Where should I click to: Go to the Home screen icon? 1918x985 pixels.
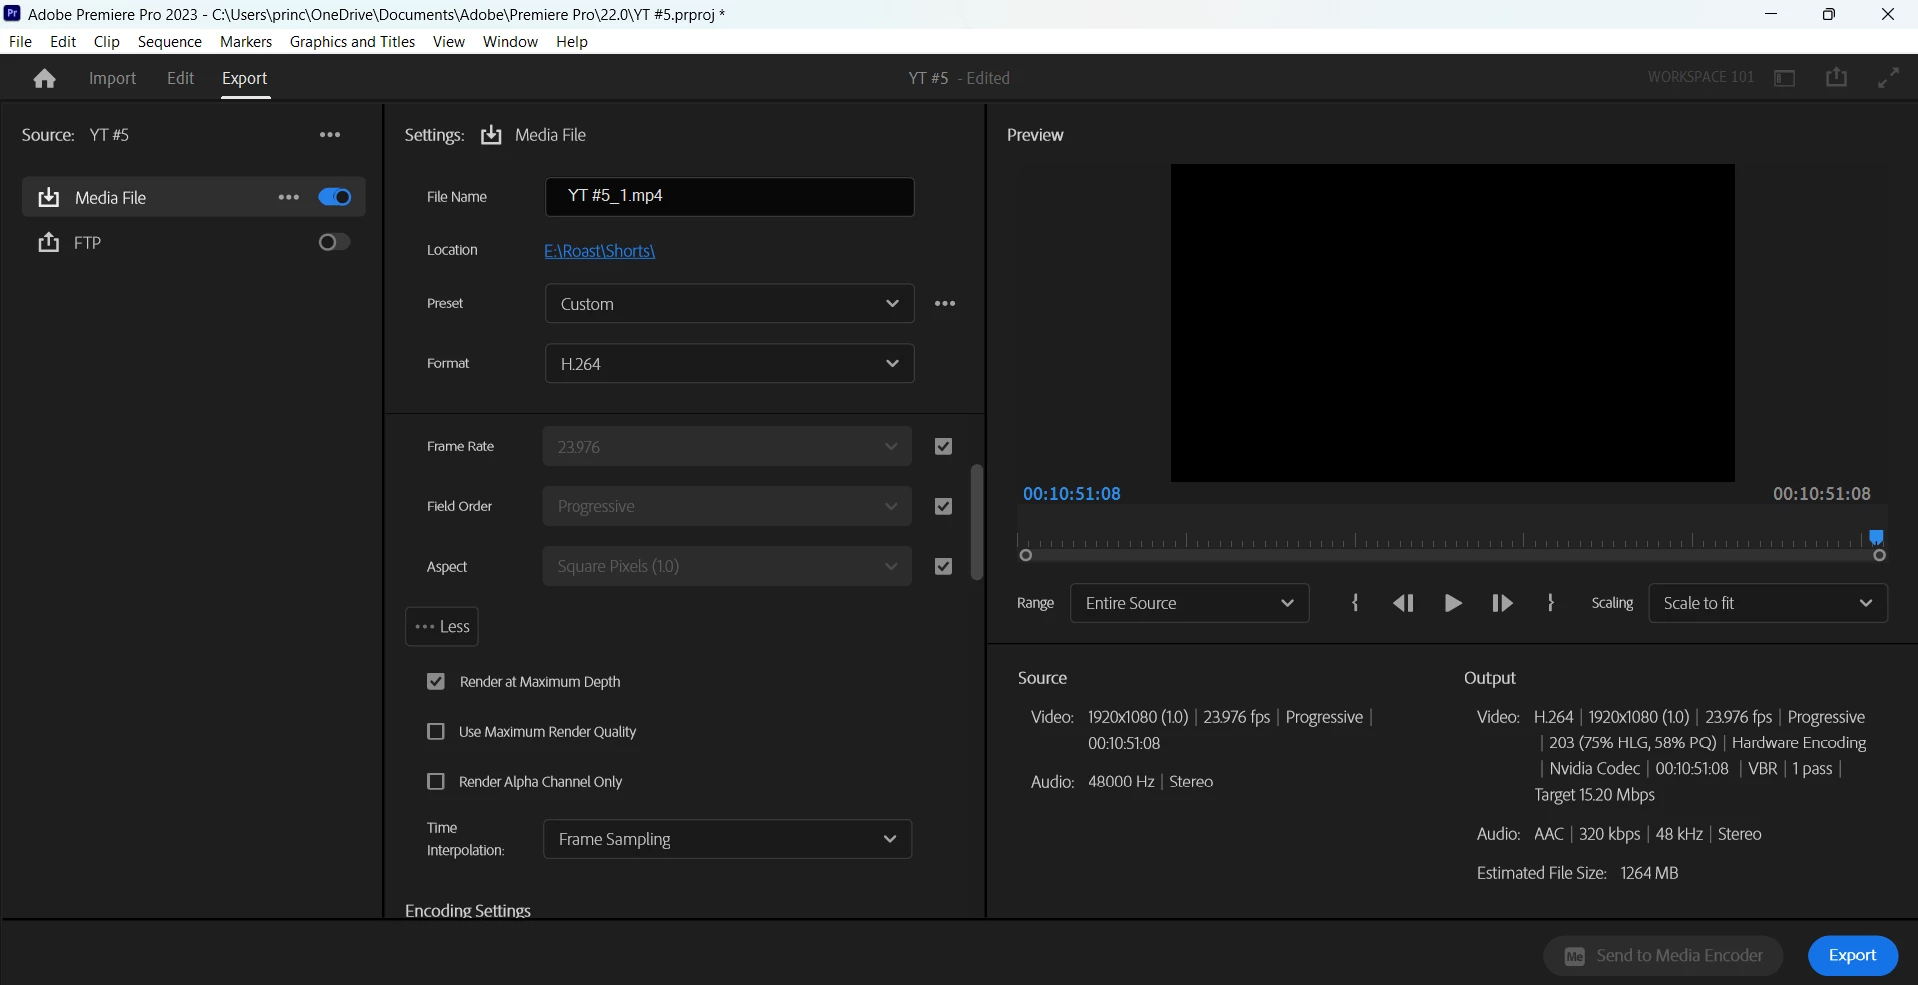point(44,78)
